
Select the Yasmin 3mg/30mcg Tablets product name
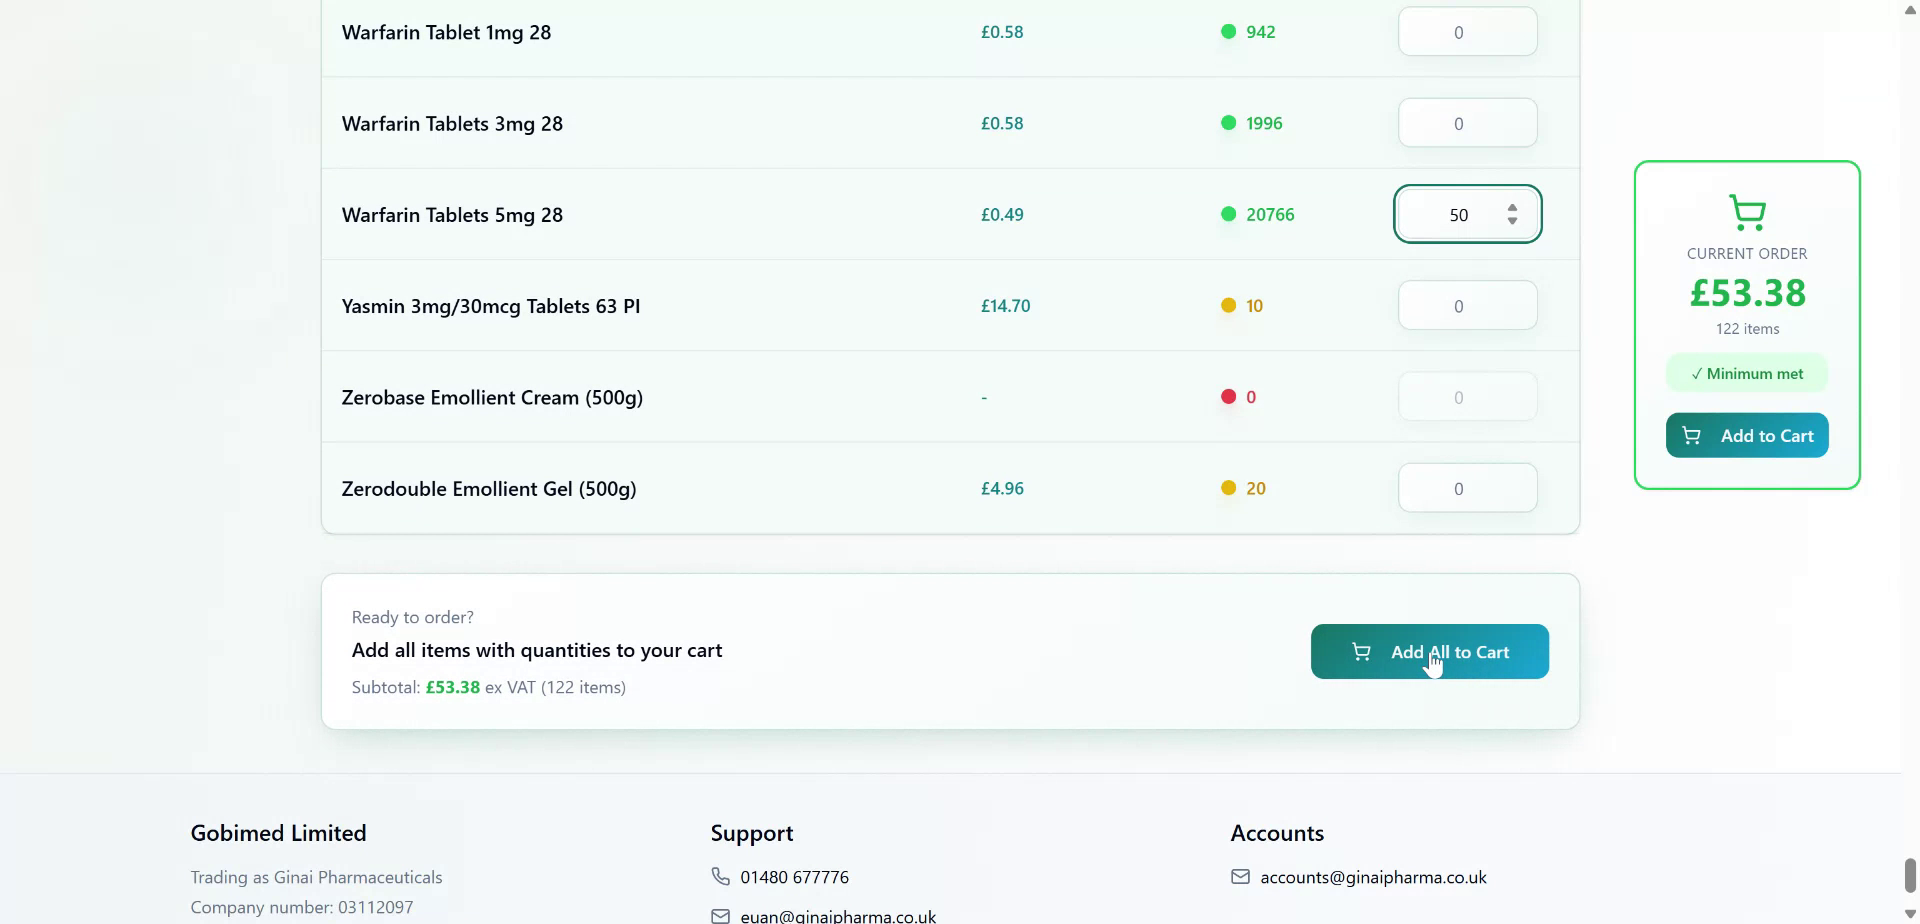491,306
